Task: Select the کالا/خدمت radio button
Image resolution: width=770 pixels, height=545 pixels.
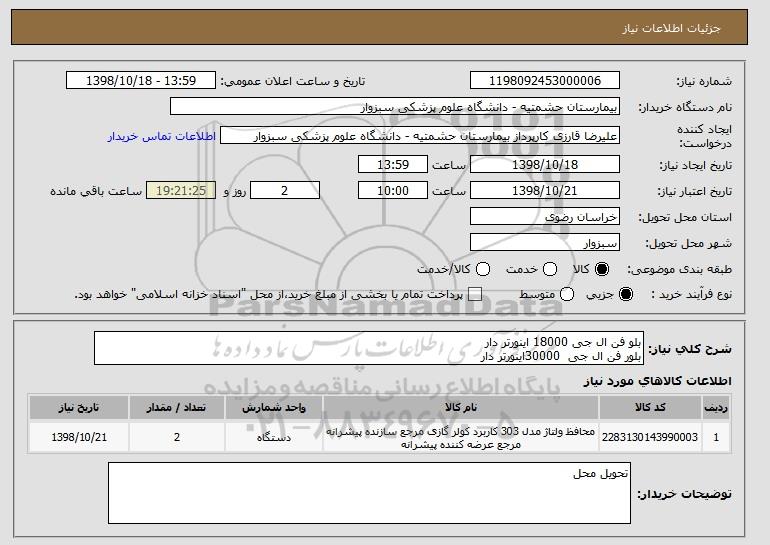Action: (x=483, y=269)
